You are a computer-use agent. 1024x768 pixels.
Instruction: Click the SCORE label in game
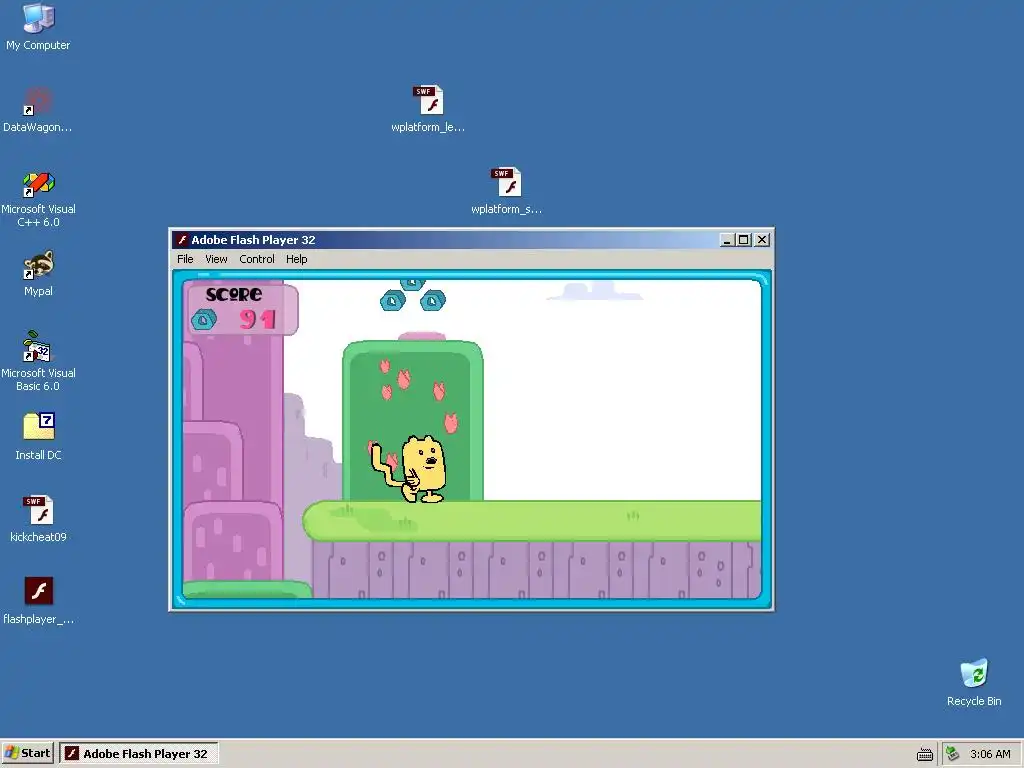(x=234, y=295)
